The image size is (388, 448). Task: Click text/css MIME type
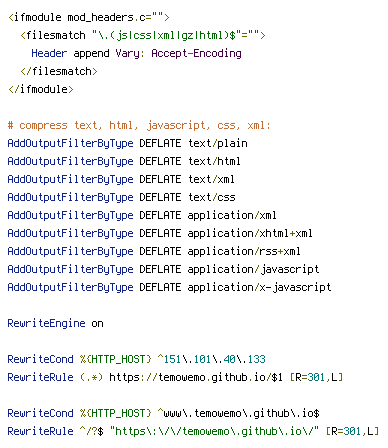pyautogui.click(x=212, y=197)
